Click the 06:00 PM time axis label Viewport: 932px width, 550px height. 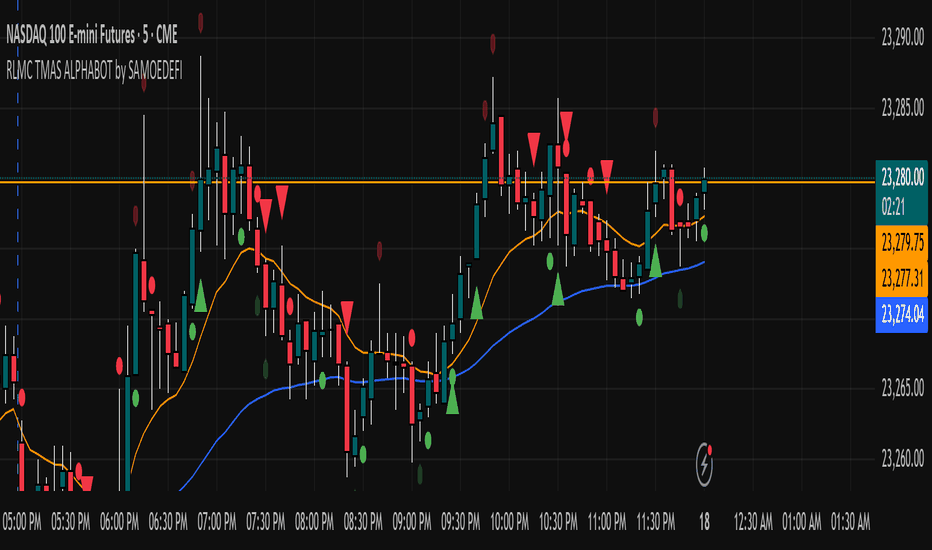119,522
